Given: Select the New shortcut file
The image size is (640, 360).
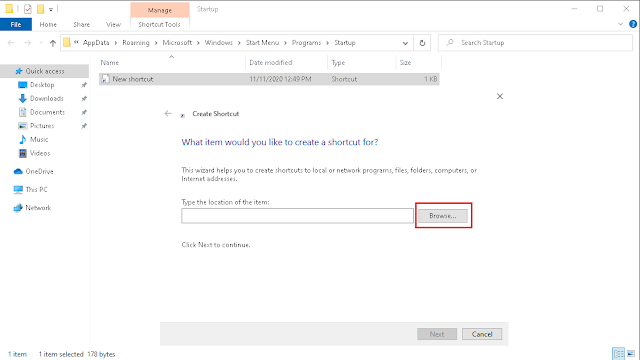Looking at the screenshot, I should pyautogui.click(x=269, y=79).
